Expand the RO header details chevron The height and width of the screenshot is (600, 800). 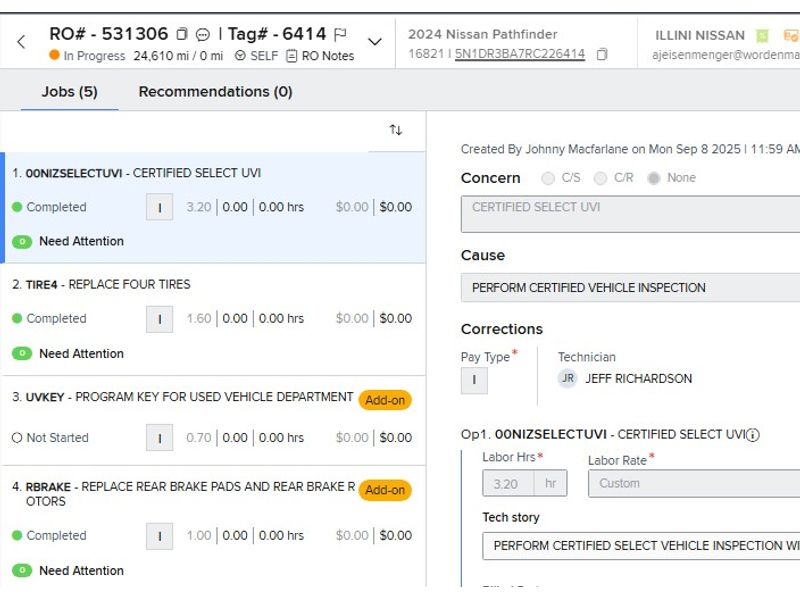pos(375,42)
